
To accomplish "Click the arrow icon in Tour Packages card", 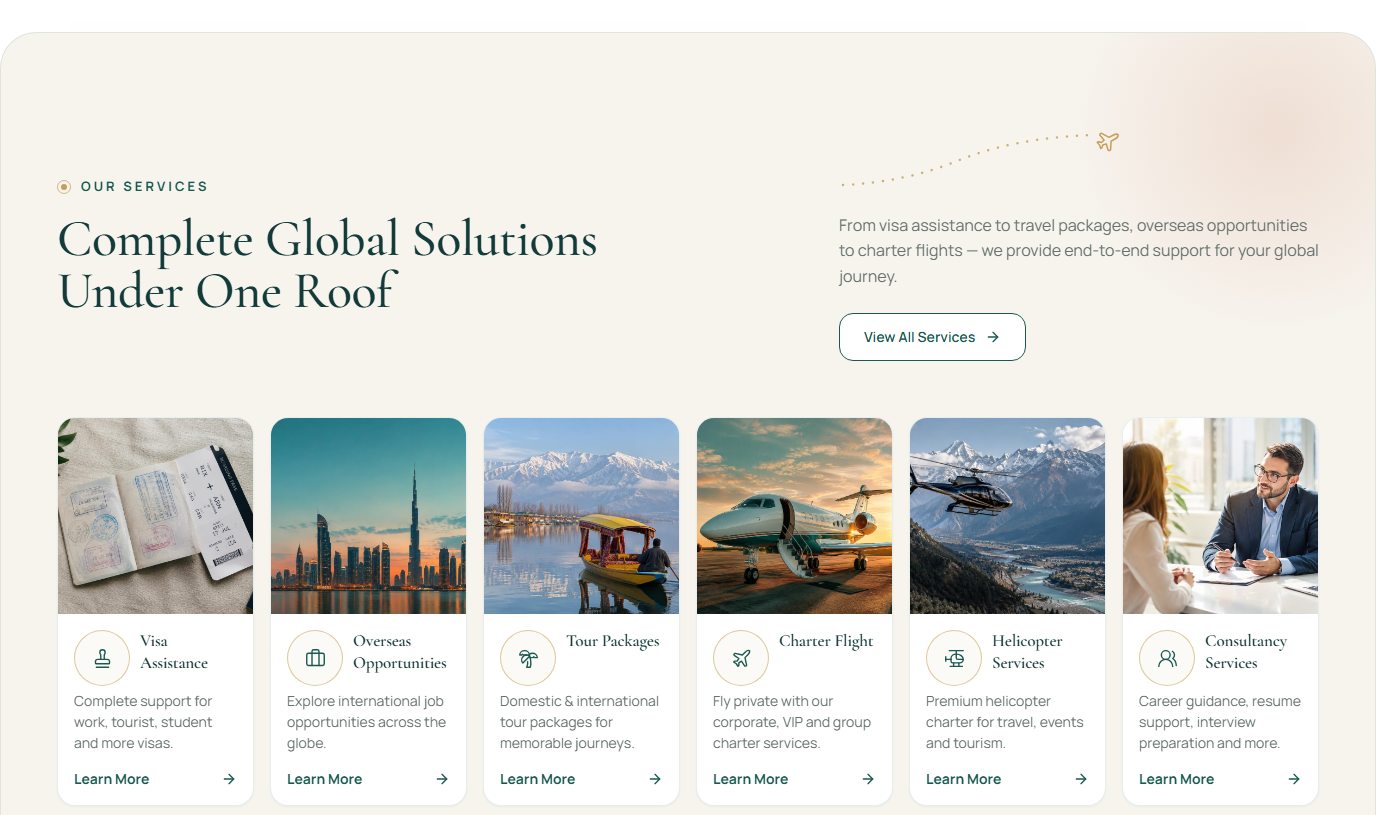I will point(655,779).
